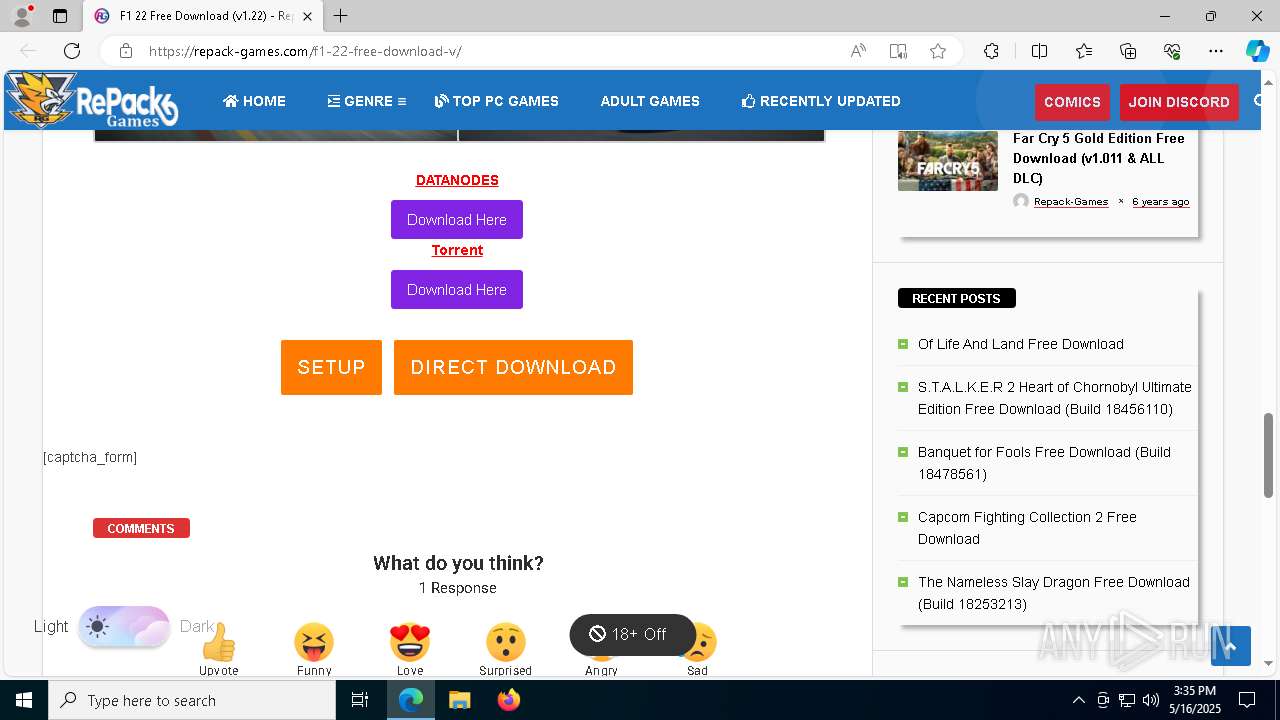The height and width of the screenshot is (720, 1280).
Task: Open Browser essentials icon
Action: point(1172,51)
